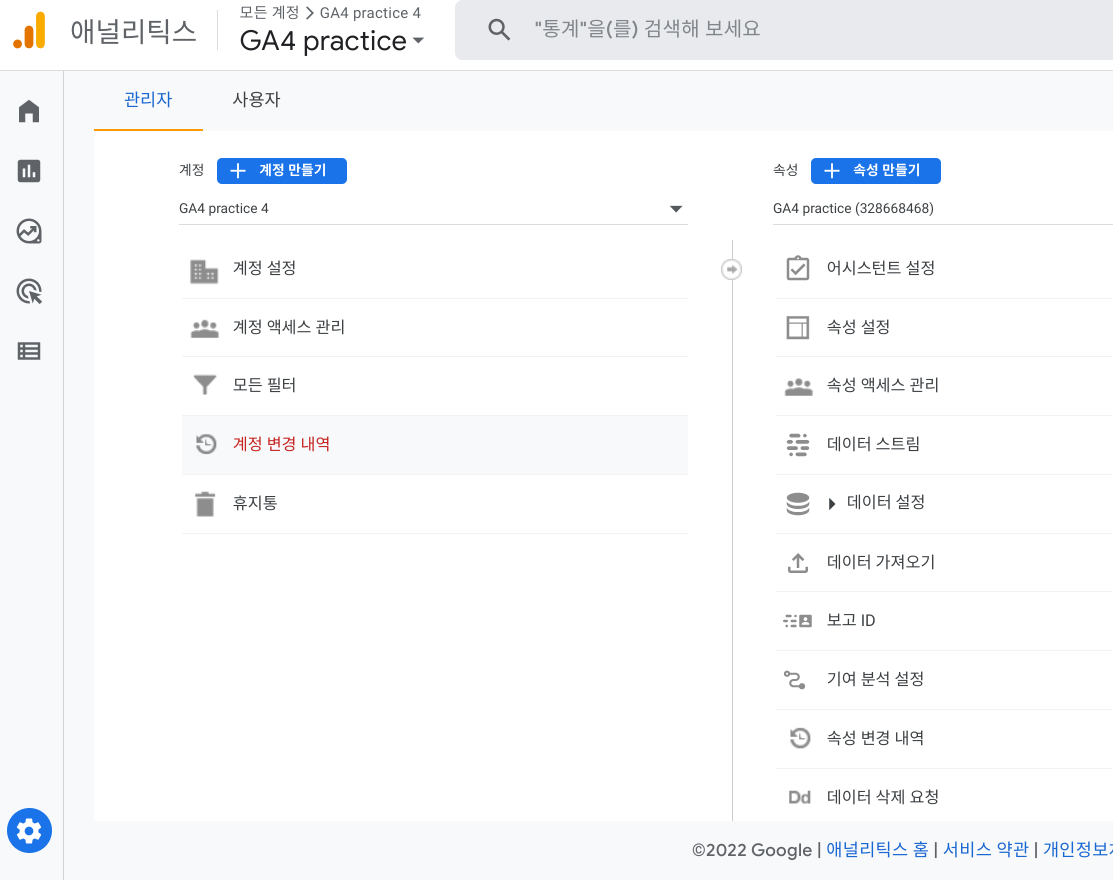Click the checkbox icon for 어시스턴트 설정
Screen dimensions: 1113x880
(x=798, y=268)
